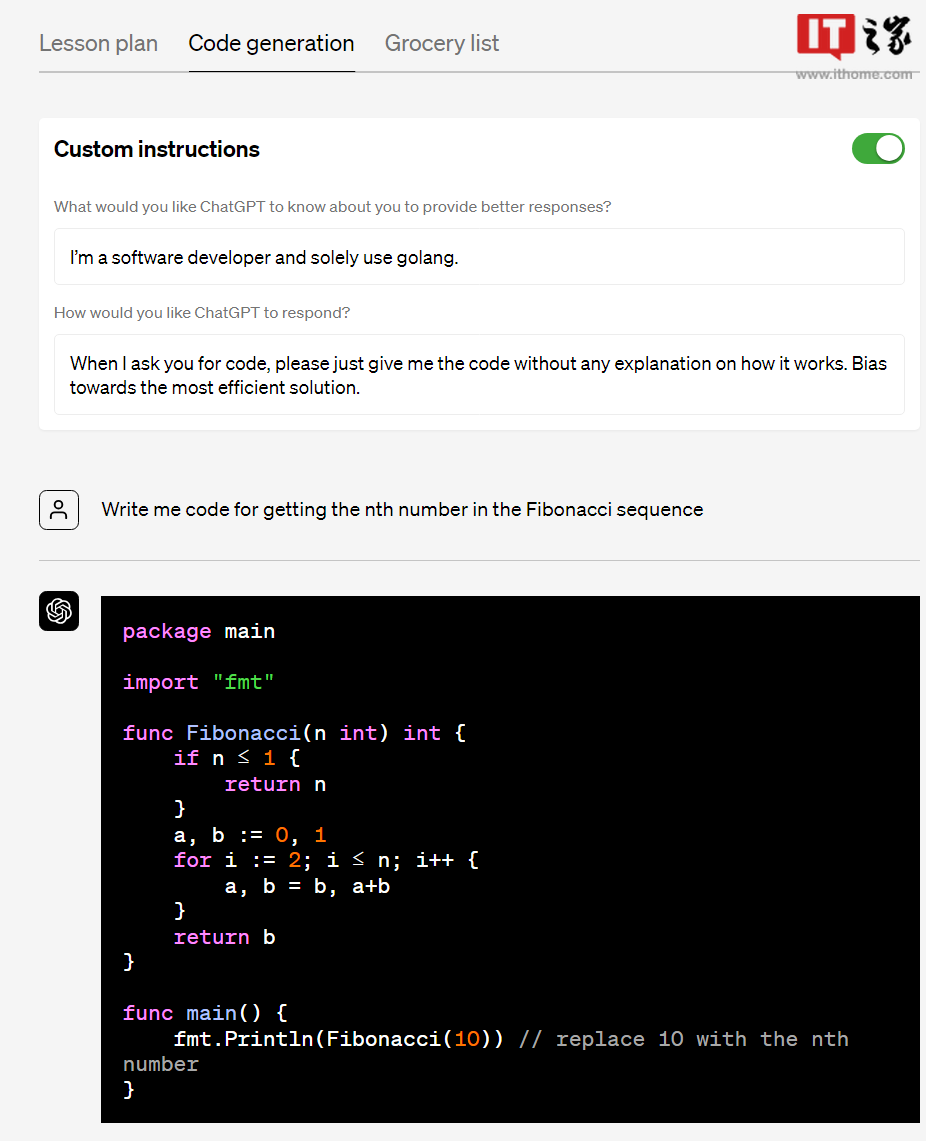Click the Custom instructions heading

point(157,149)
